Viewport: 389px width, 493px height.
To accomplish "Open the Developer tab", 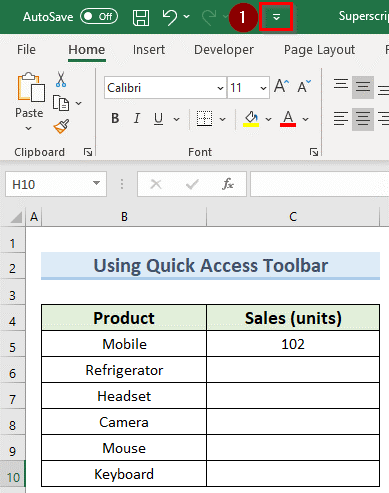I will point(224,50).
